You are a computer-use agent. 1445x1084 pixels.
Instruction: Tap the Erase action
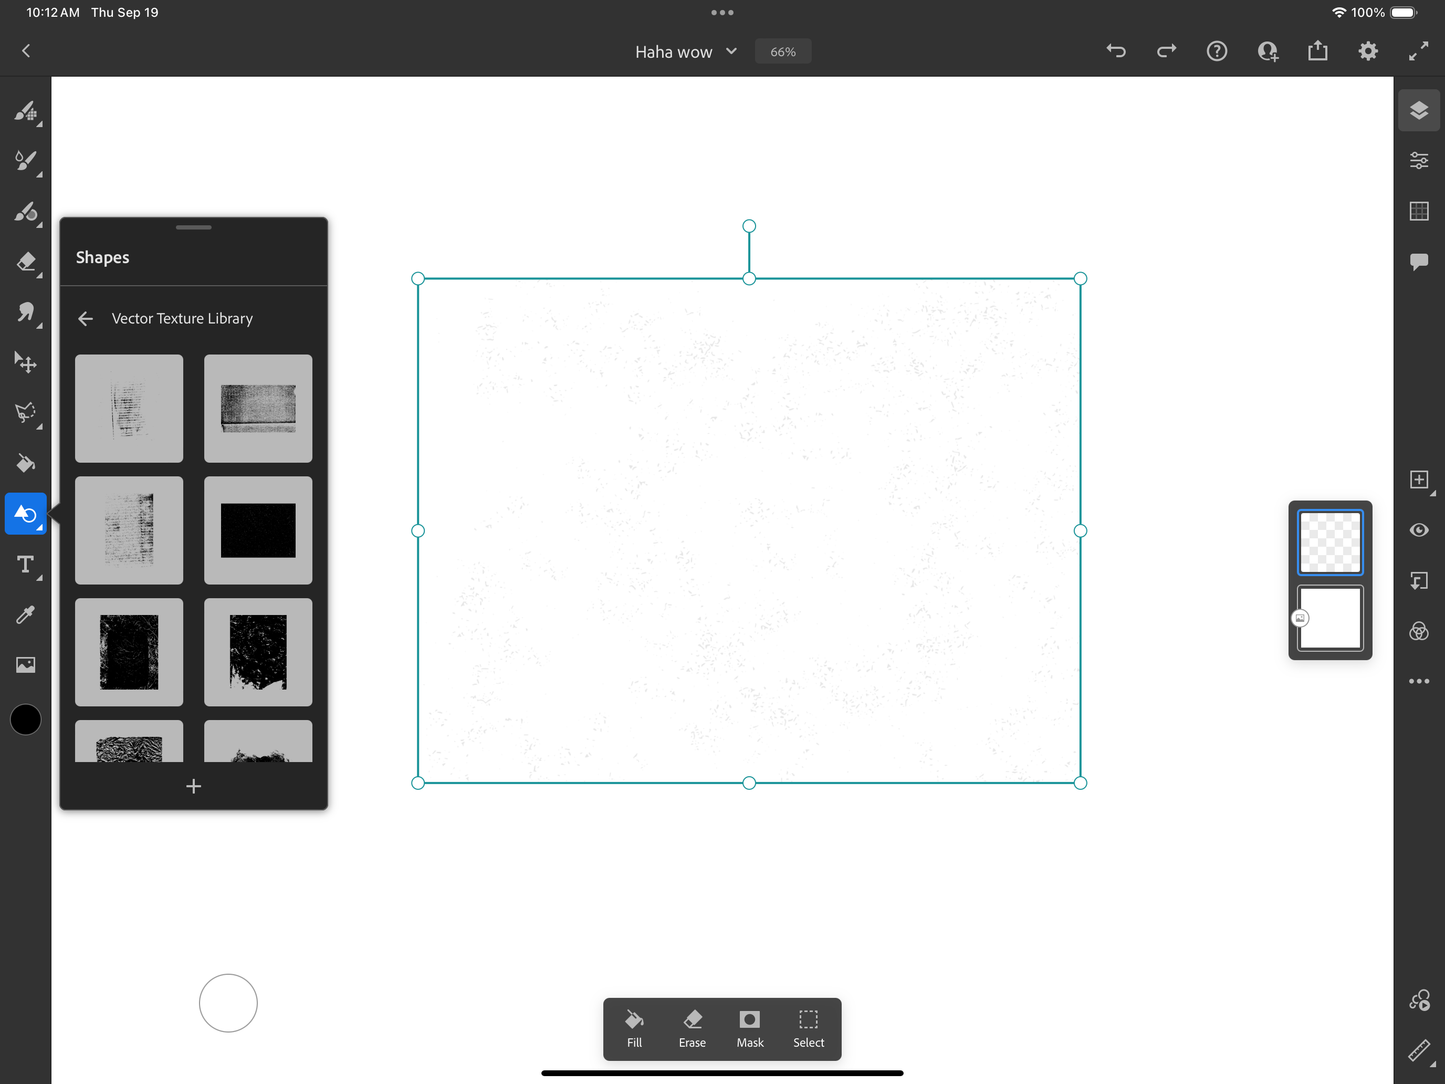692,1029
